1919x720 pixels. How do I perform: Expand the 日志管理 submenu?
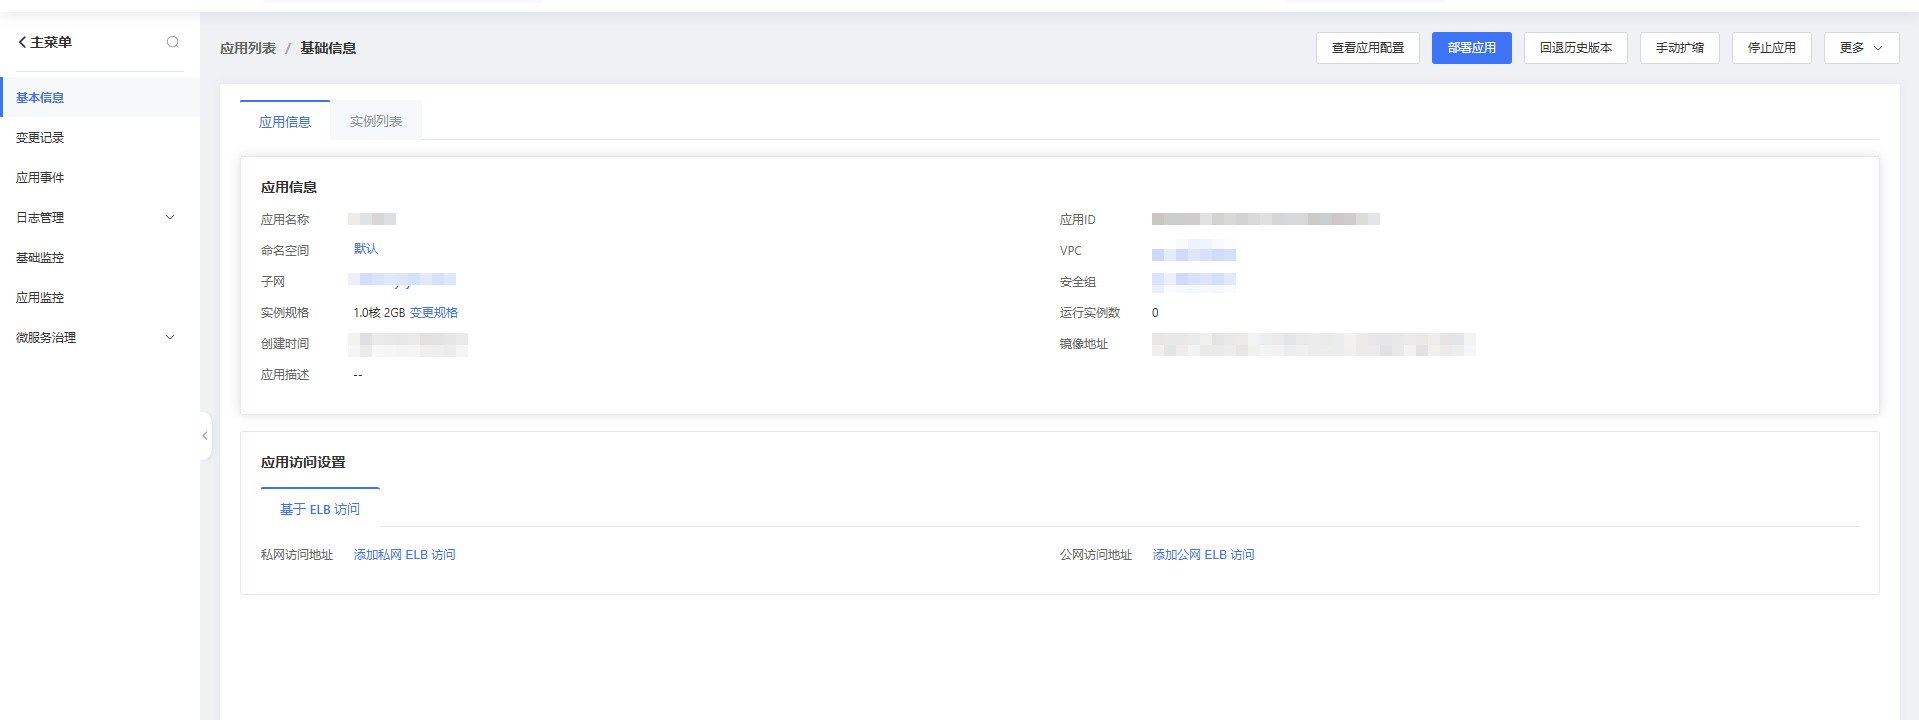pos(170,218)
